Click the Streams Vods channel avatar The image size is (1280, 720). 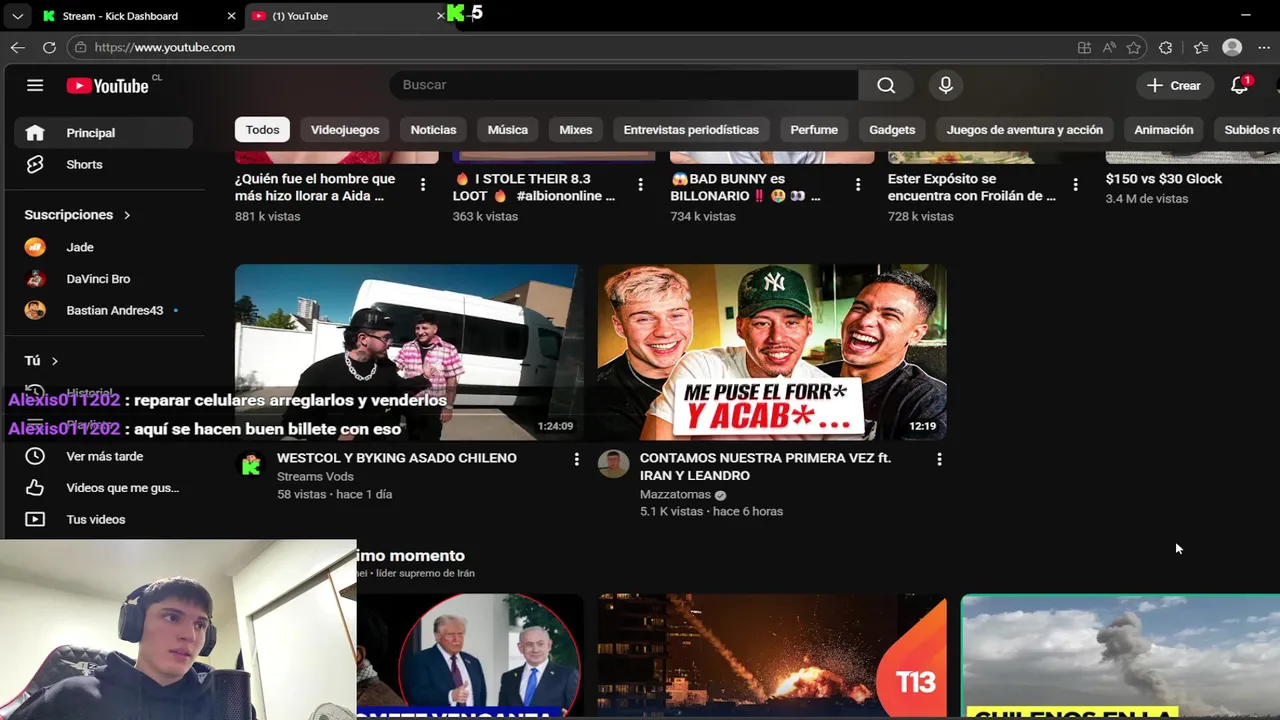click(x=251, y=464)
